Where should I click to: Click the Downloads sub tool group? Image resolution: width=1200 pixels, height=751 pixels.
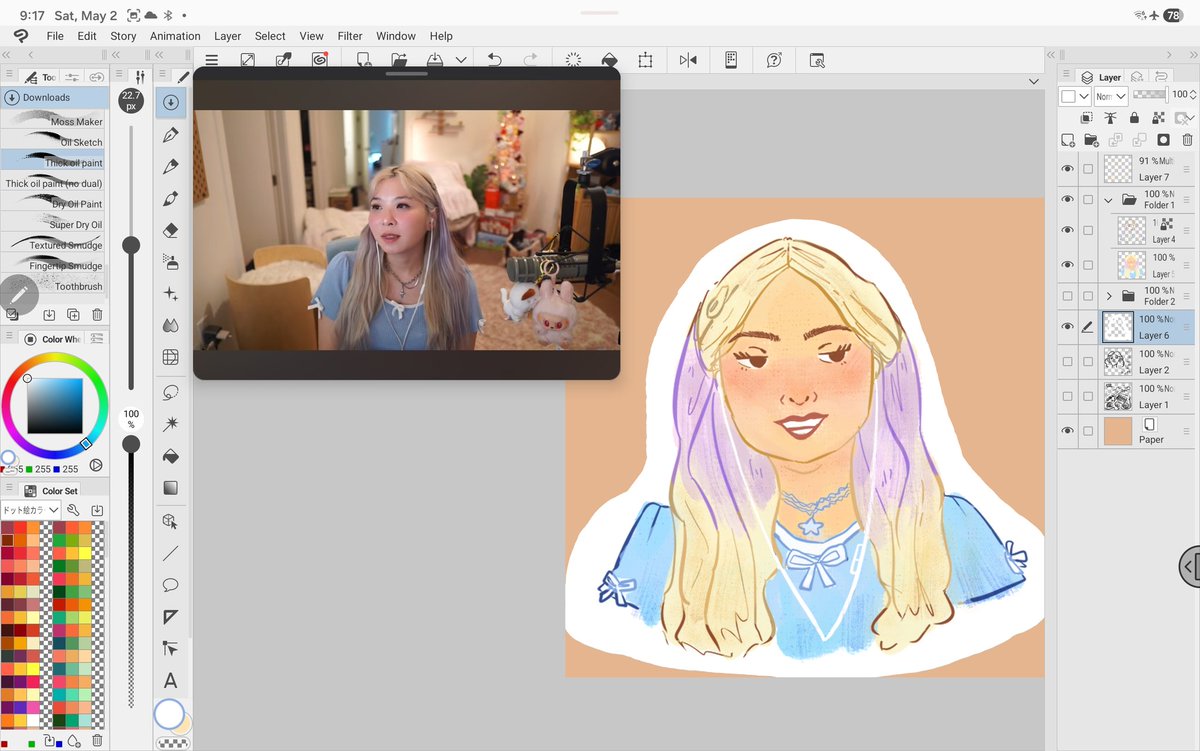coord(55,97)
